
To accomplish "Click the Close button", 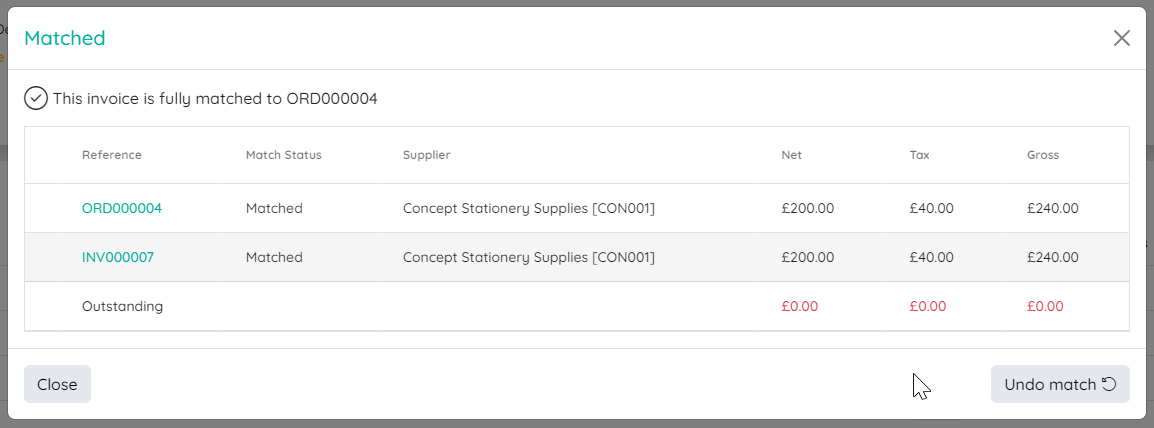I will pos(57,384).
